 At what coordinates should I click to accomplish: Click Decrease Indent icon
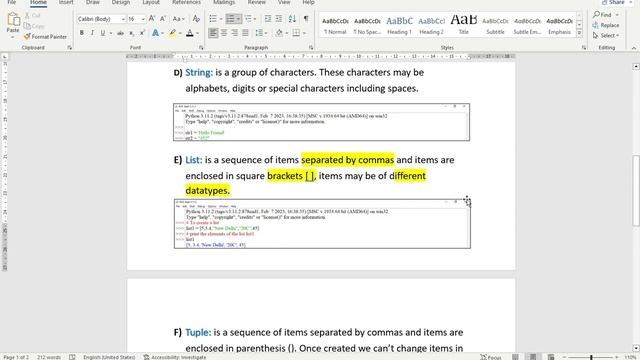coord(268,19)
